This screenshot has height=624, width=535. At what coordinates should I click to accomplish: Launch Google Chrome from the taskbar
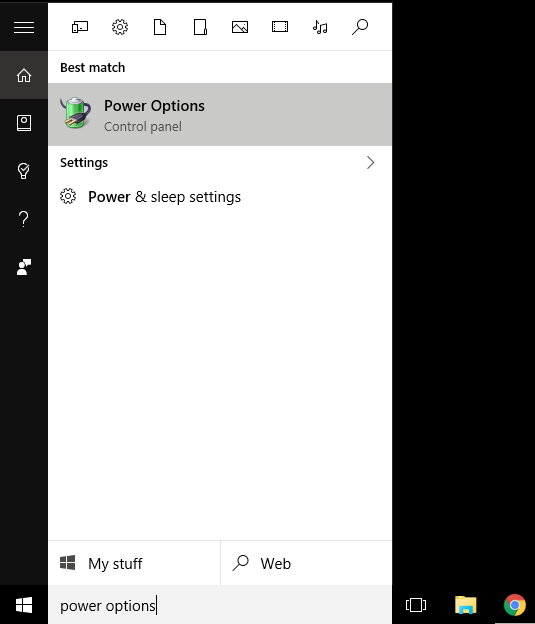(x=514, y=605)
